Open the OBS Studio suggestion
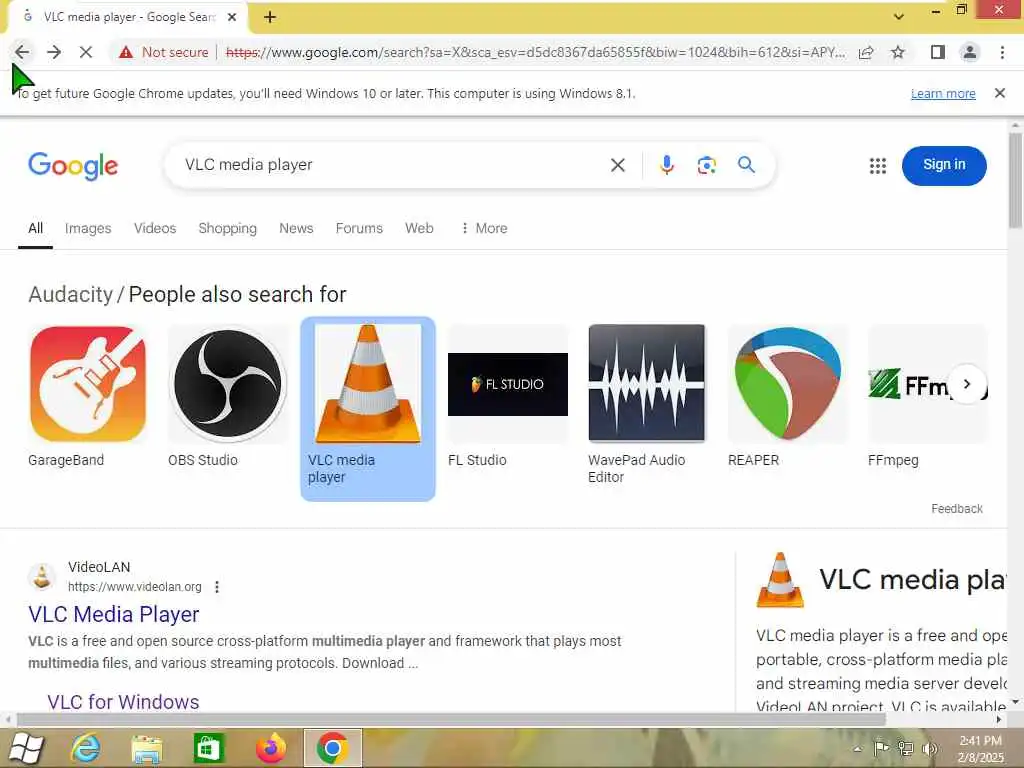This screenshot has width=1024, height=768. [227, 396]
